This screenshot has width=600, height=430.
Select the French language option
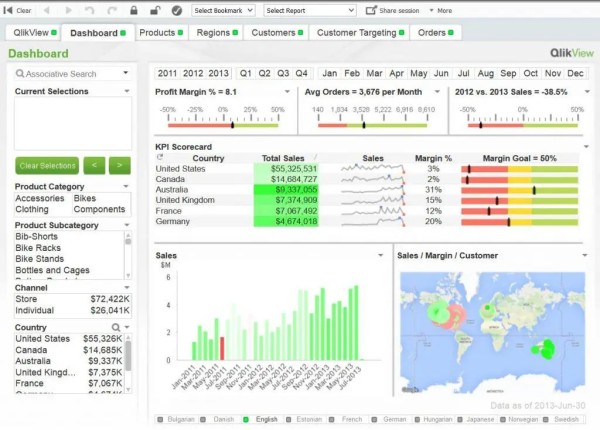pyautogui.click(x=347, y=420)
